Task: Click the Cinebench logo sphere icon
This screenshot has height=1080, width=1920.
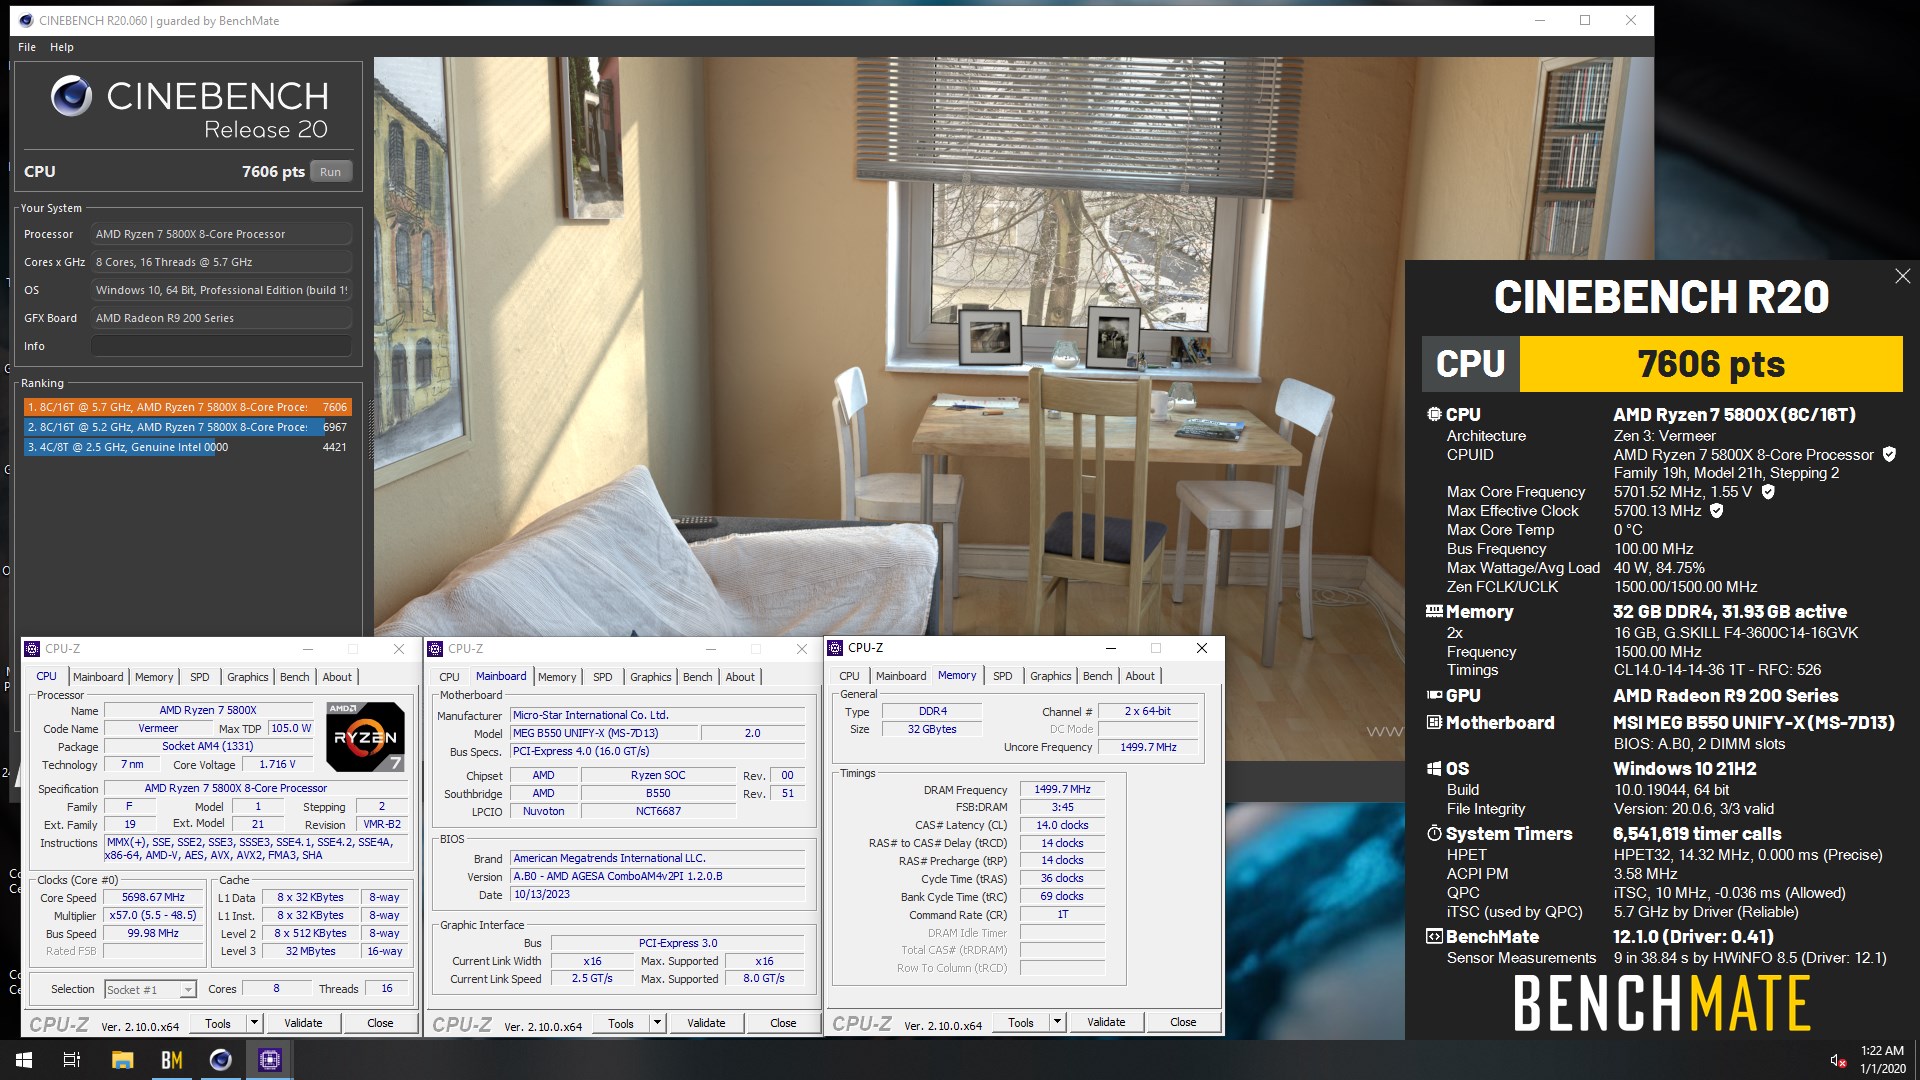Action: [71, 96]
